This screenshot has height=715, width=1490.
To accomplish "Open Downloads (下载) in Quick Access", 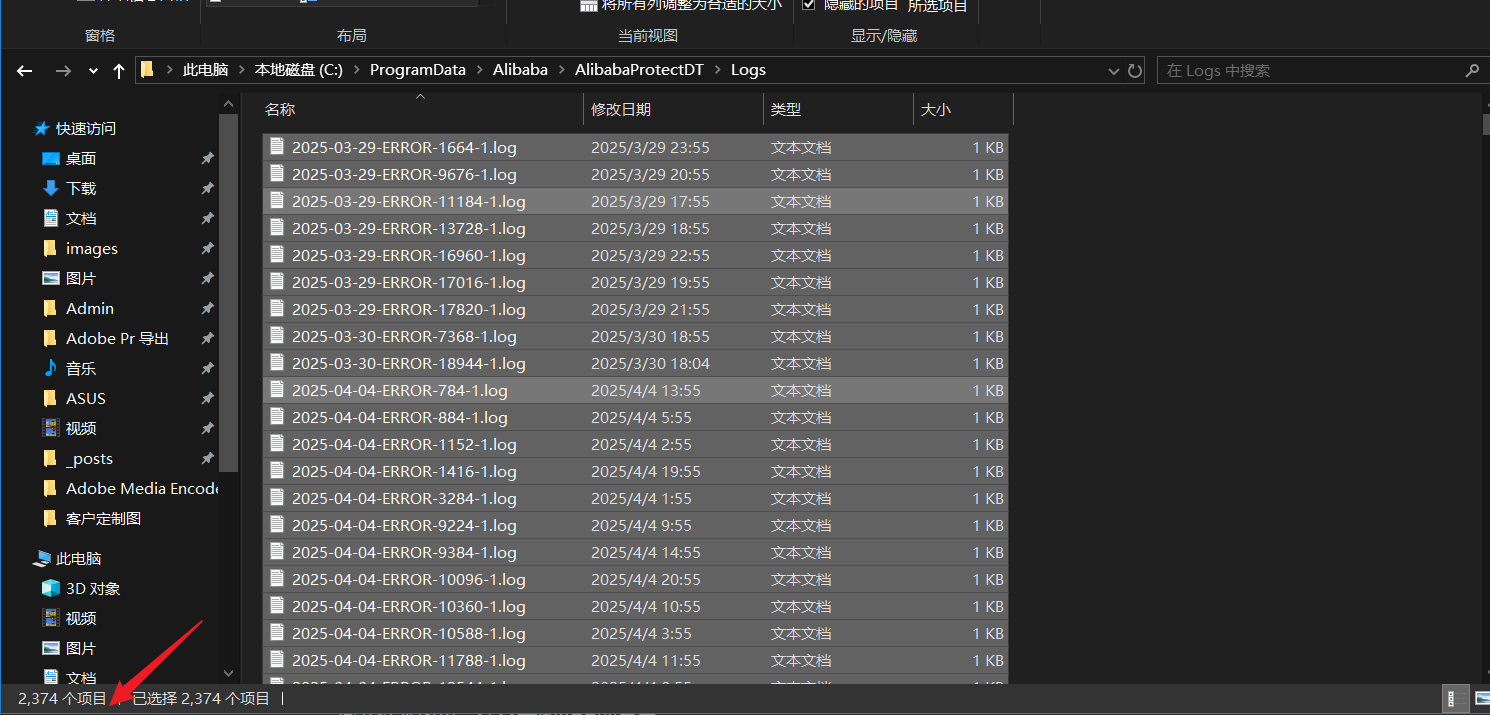I will 80,189.
